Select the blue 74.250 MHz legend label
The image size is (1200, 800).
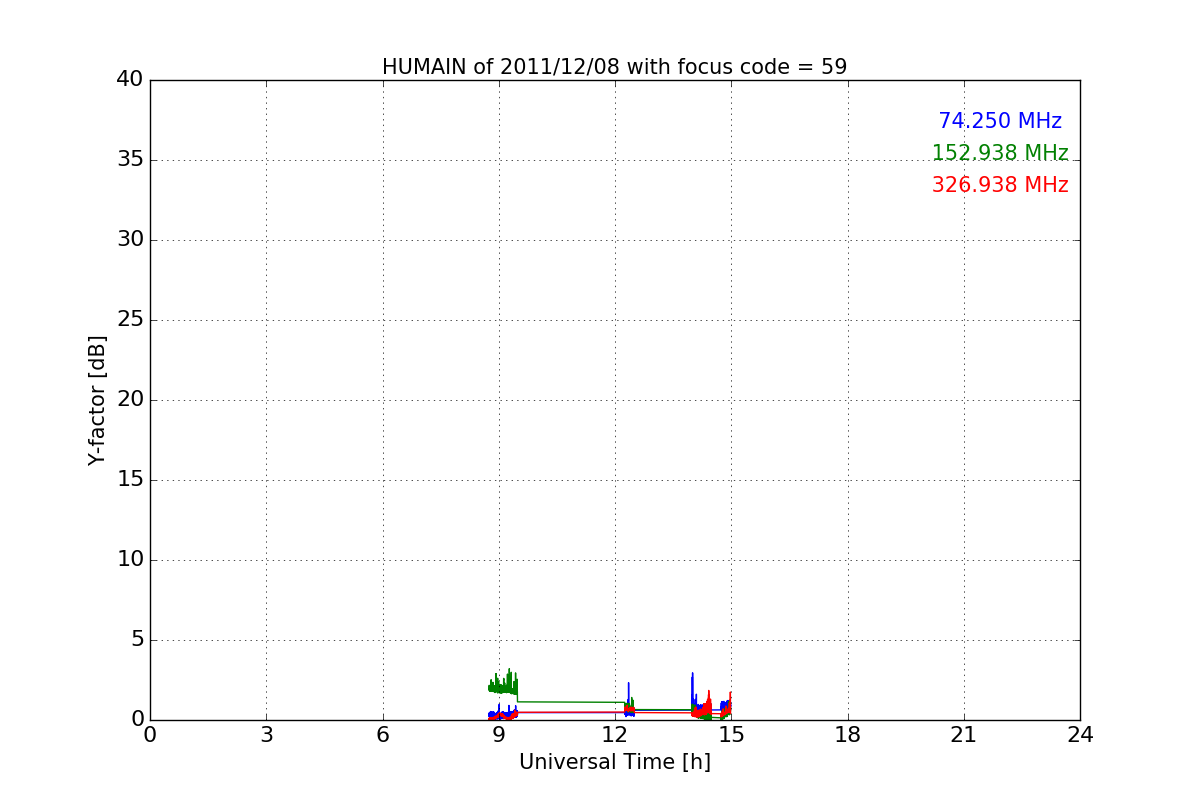pyautogui.click(x=1000, y=121)
